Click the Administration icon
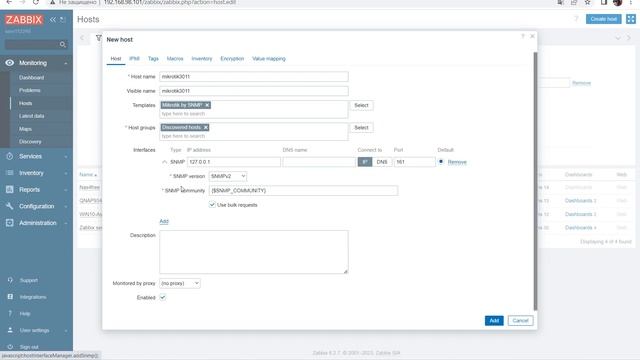 coord(10,223)
